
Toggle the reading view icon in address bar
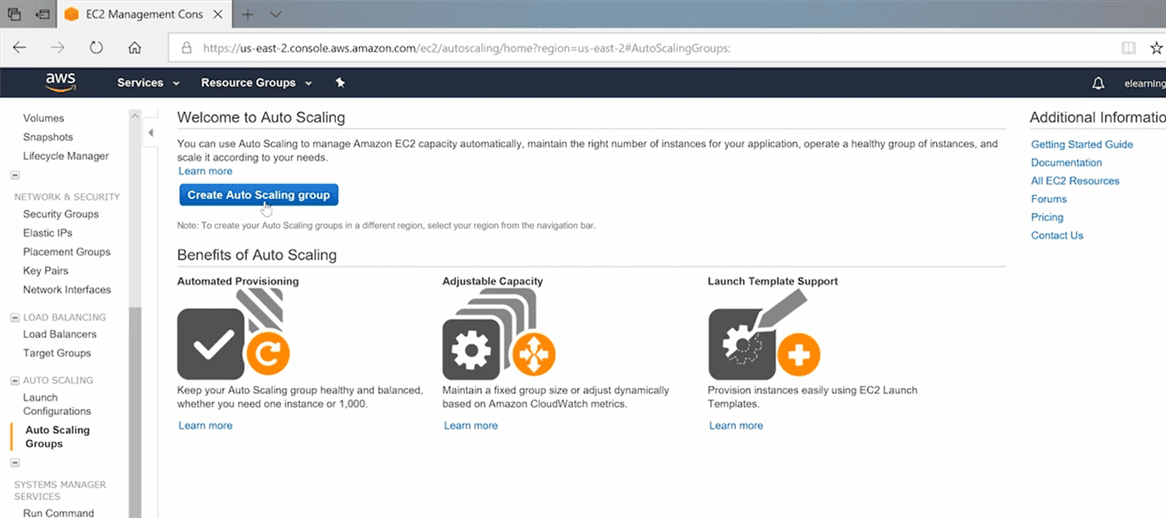click(x=1128, y=47)
